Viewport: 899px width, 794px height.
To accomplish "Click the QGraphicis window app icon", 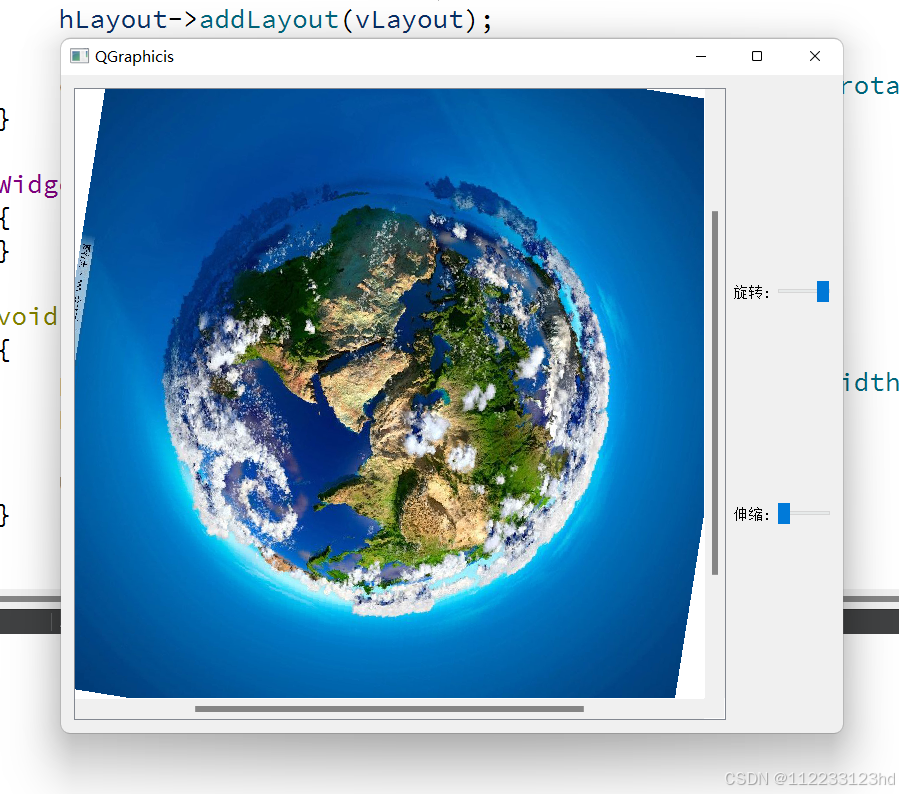I will 79,56.
